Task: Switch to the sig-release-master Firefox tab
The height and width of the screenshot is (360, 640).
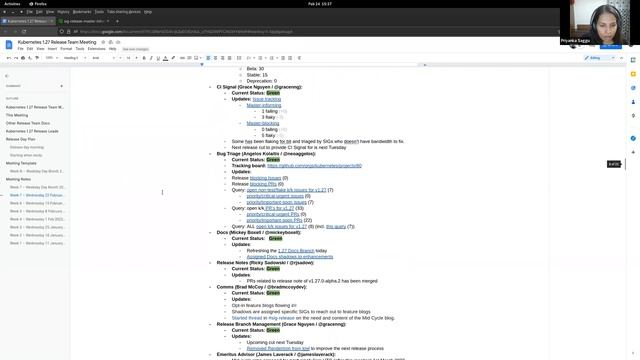Action: (84, 21)
